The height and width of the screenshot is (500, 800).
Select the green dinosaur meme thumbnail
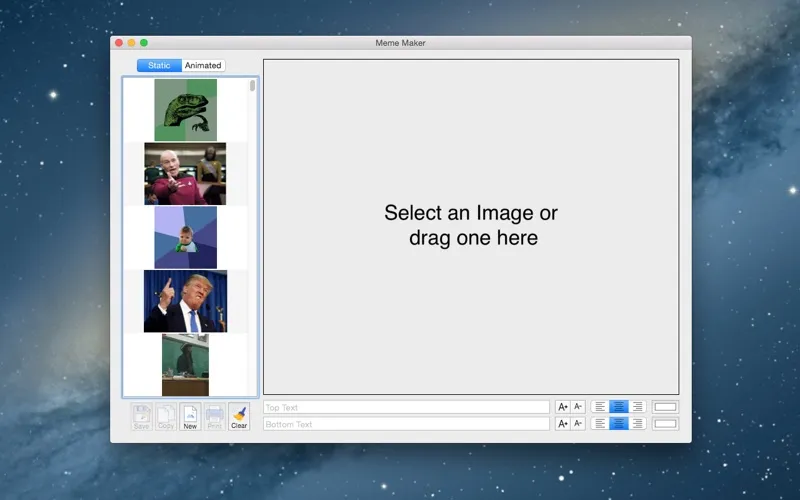tap(185, 110)
